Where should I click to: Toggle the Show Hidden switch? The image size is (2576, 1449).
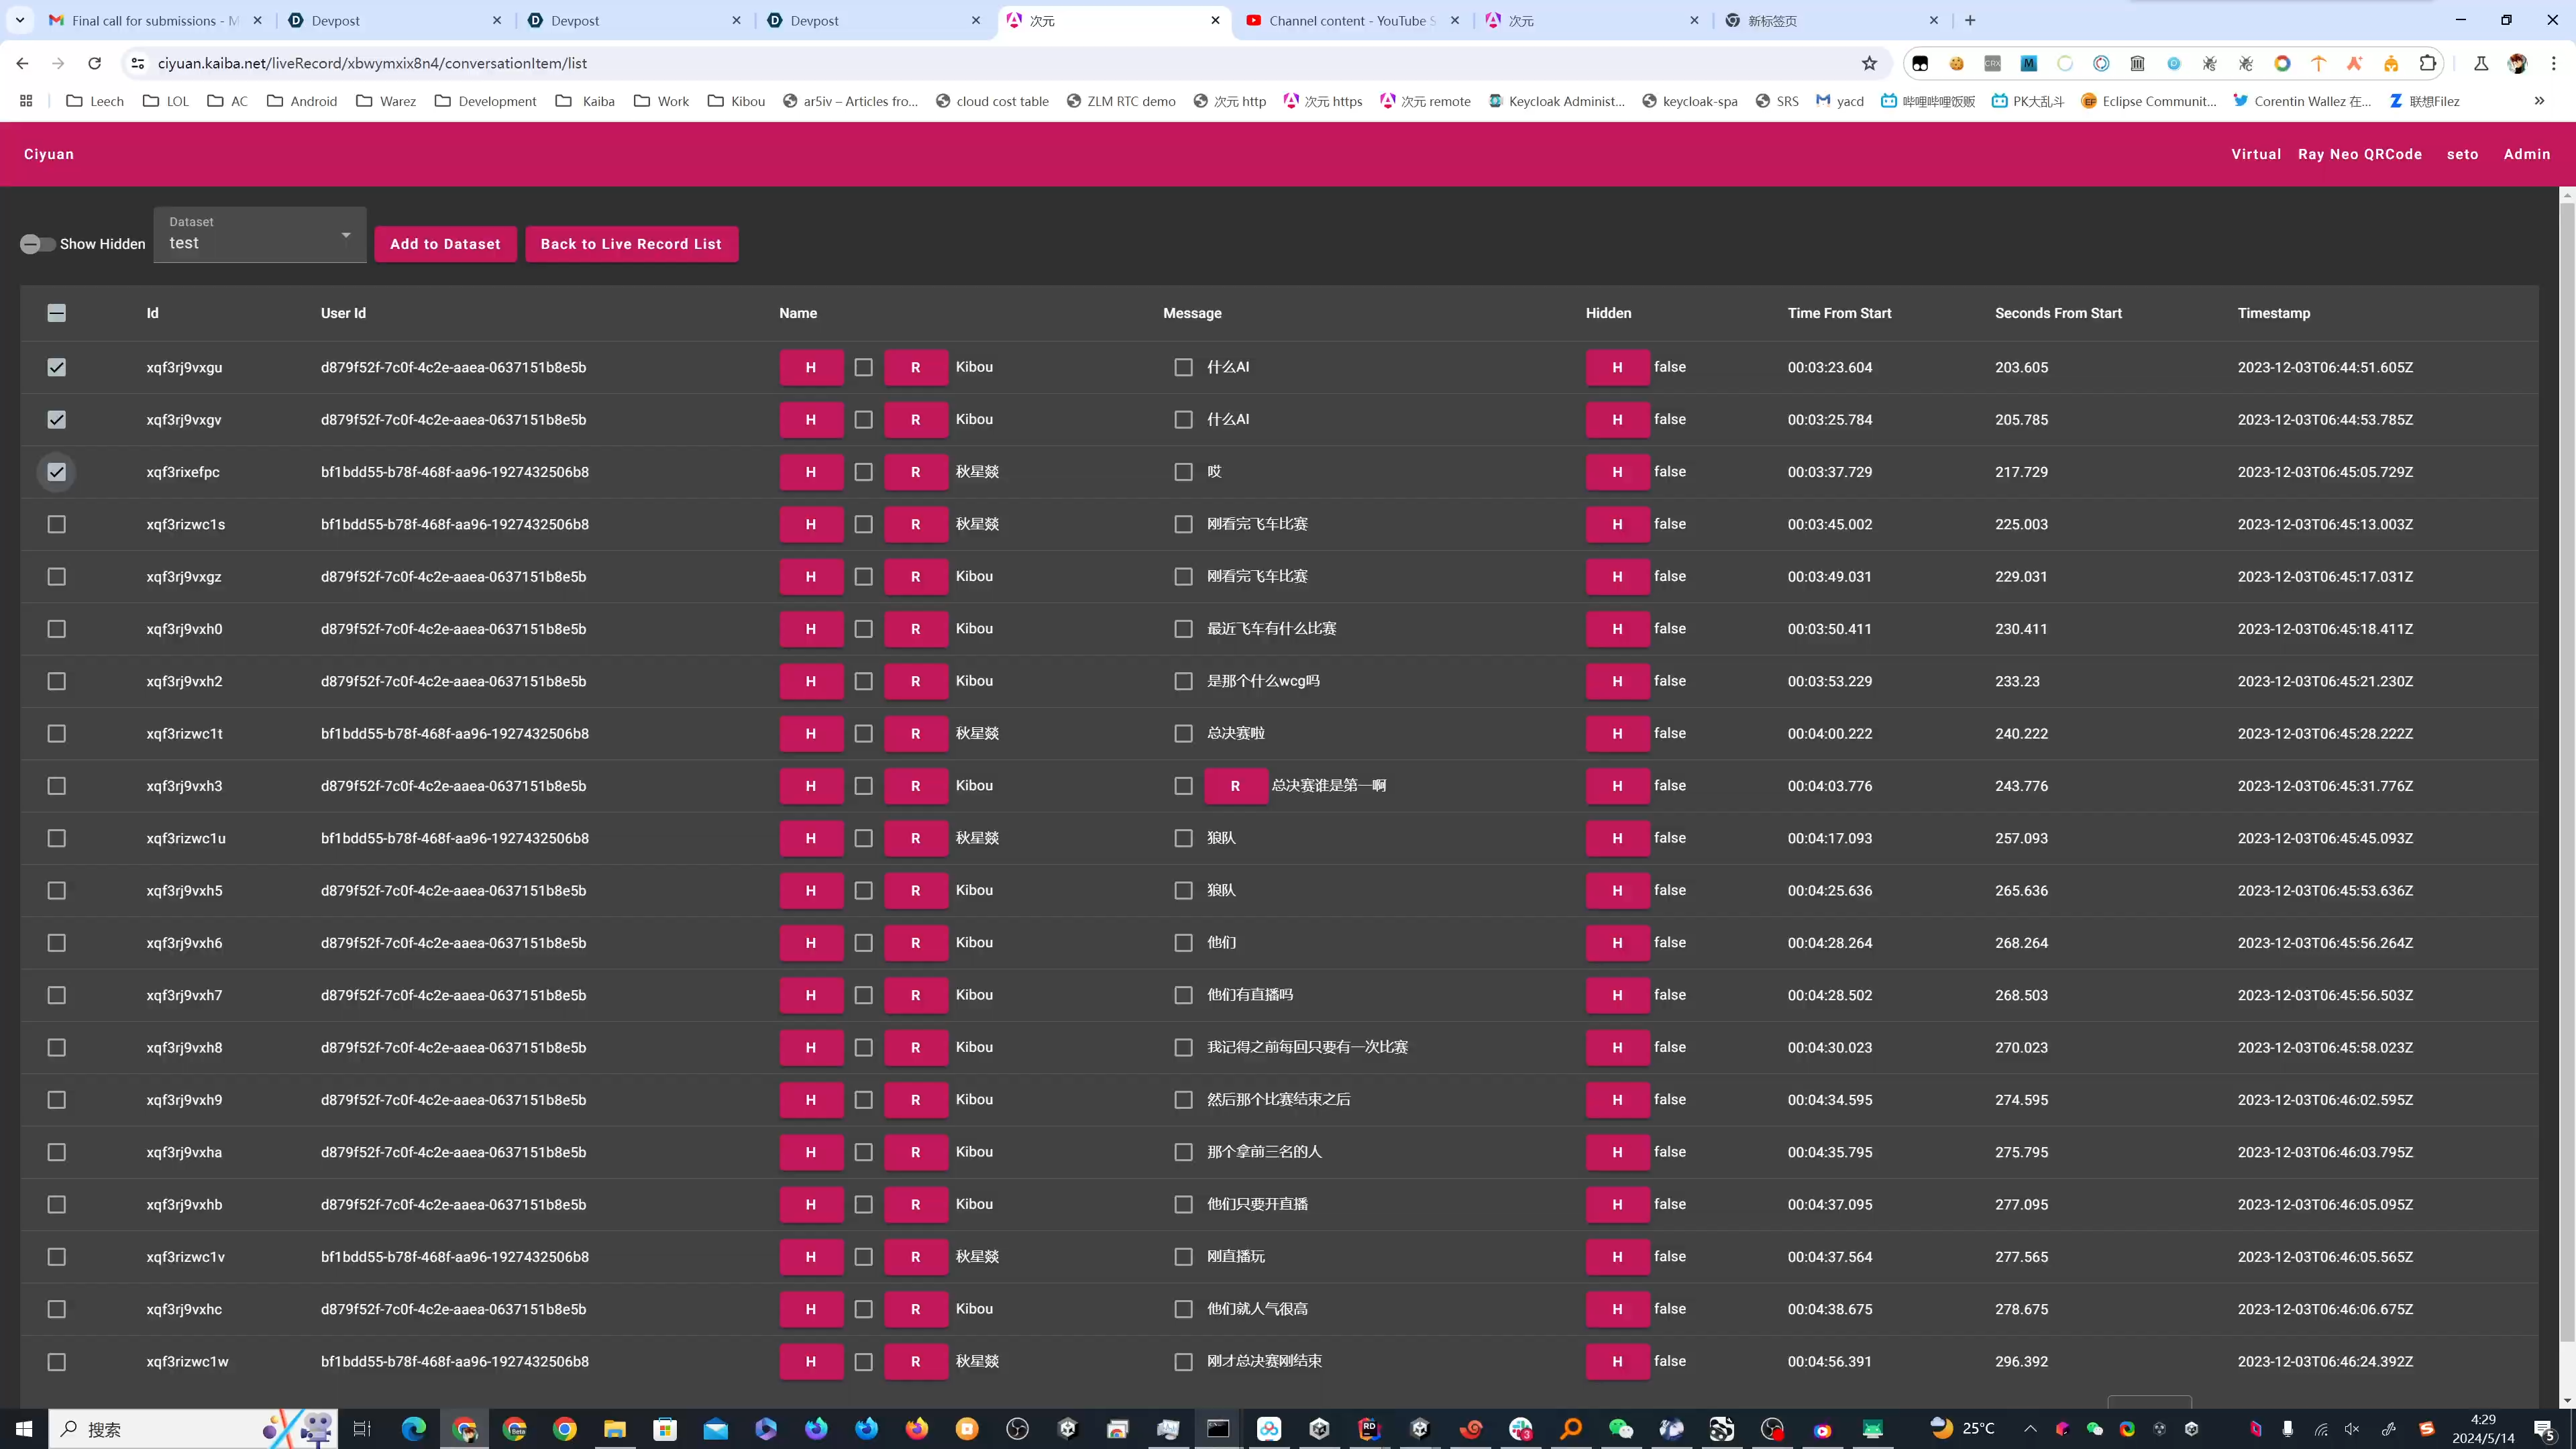pos(38,244)
